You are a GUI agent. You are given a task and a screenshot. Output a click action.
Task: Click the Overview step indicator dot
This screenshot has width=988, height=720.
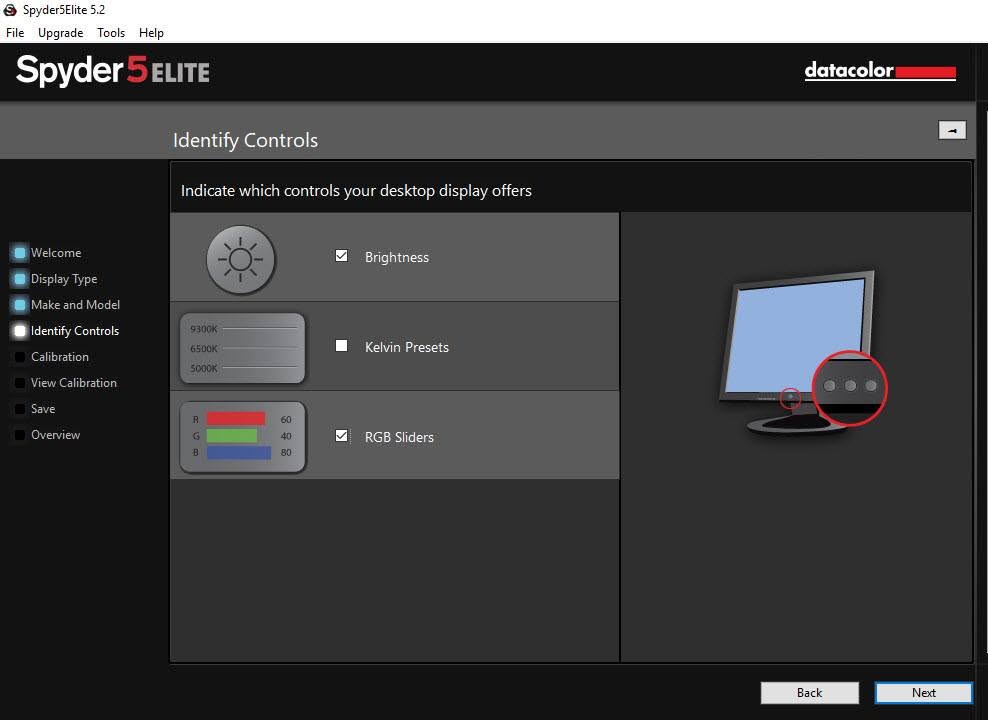click(x=20, y=435)
